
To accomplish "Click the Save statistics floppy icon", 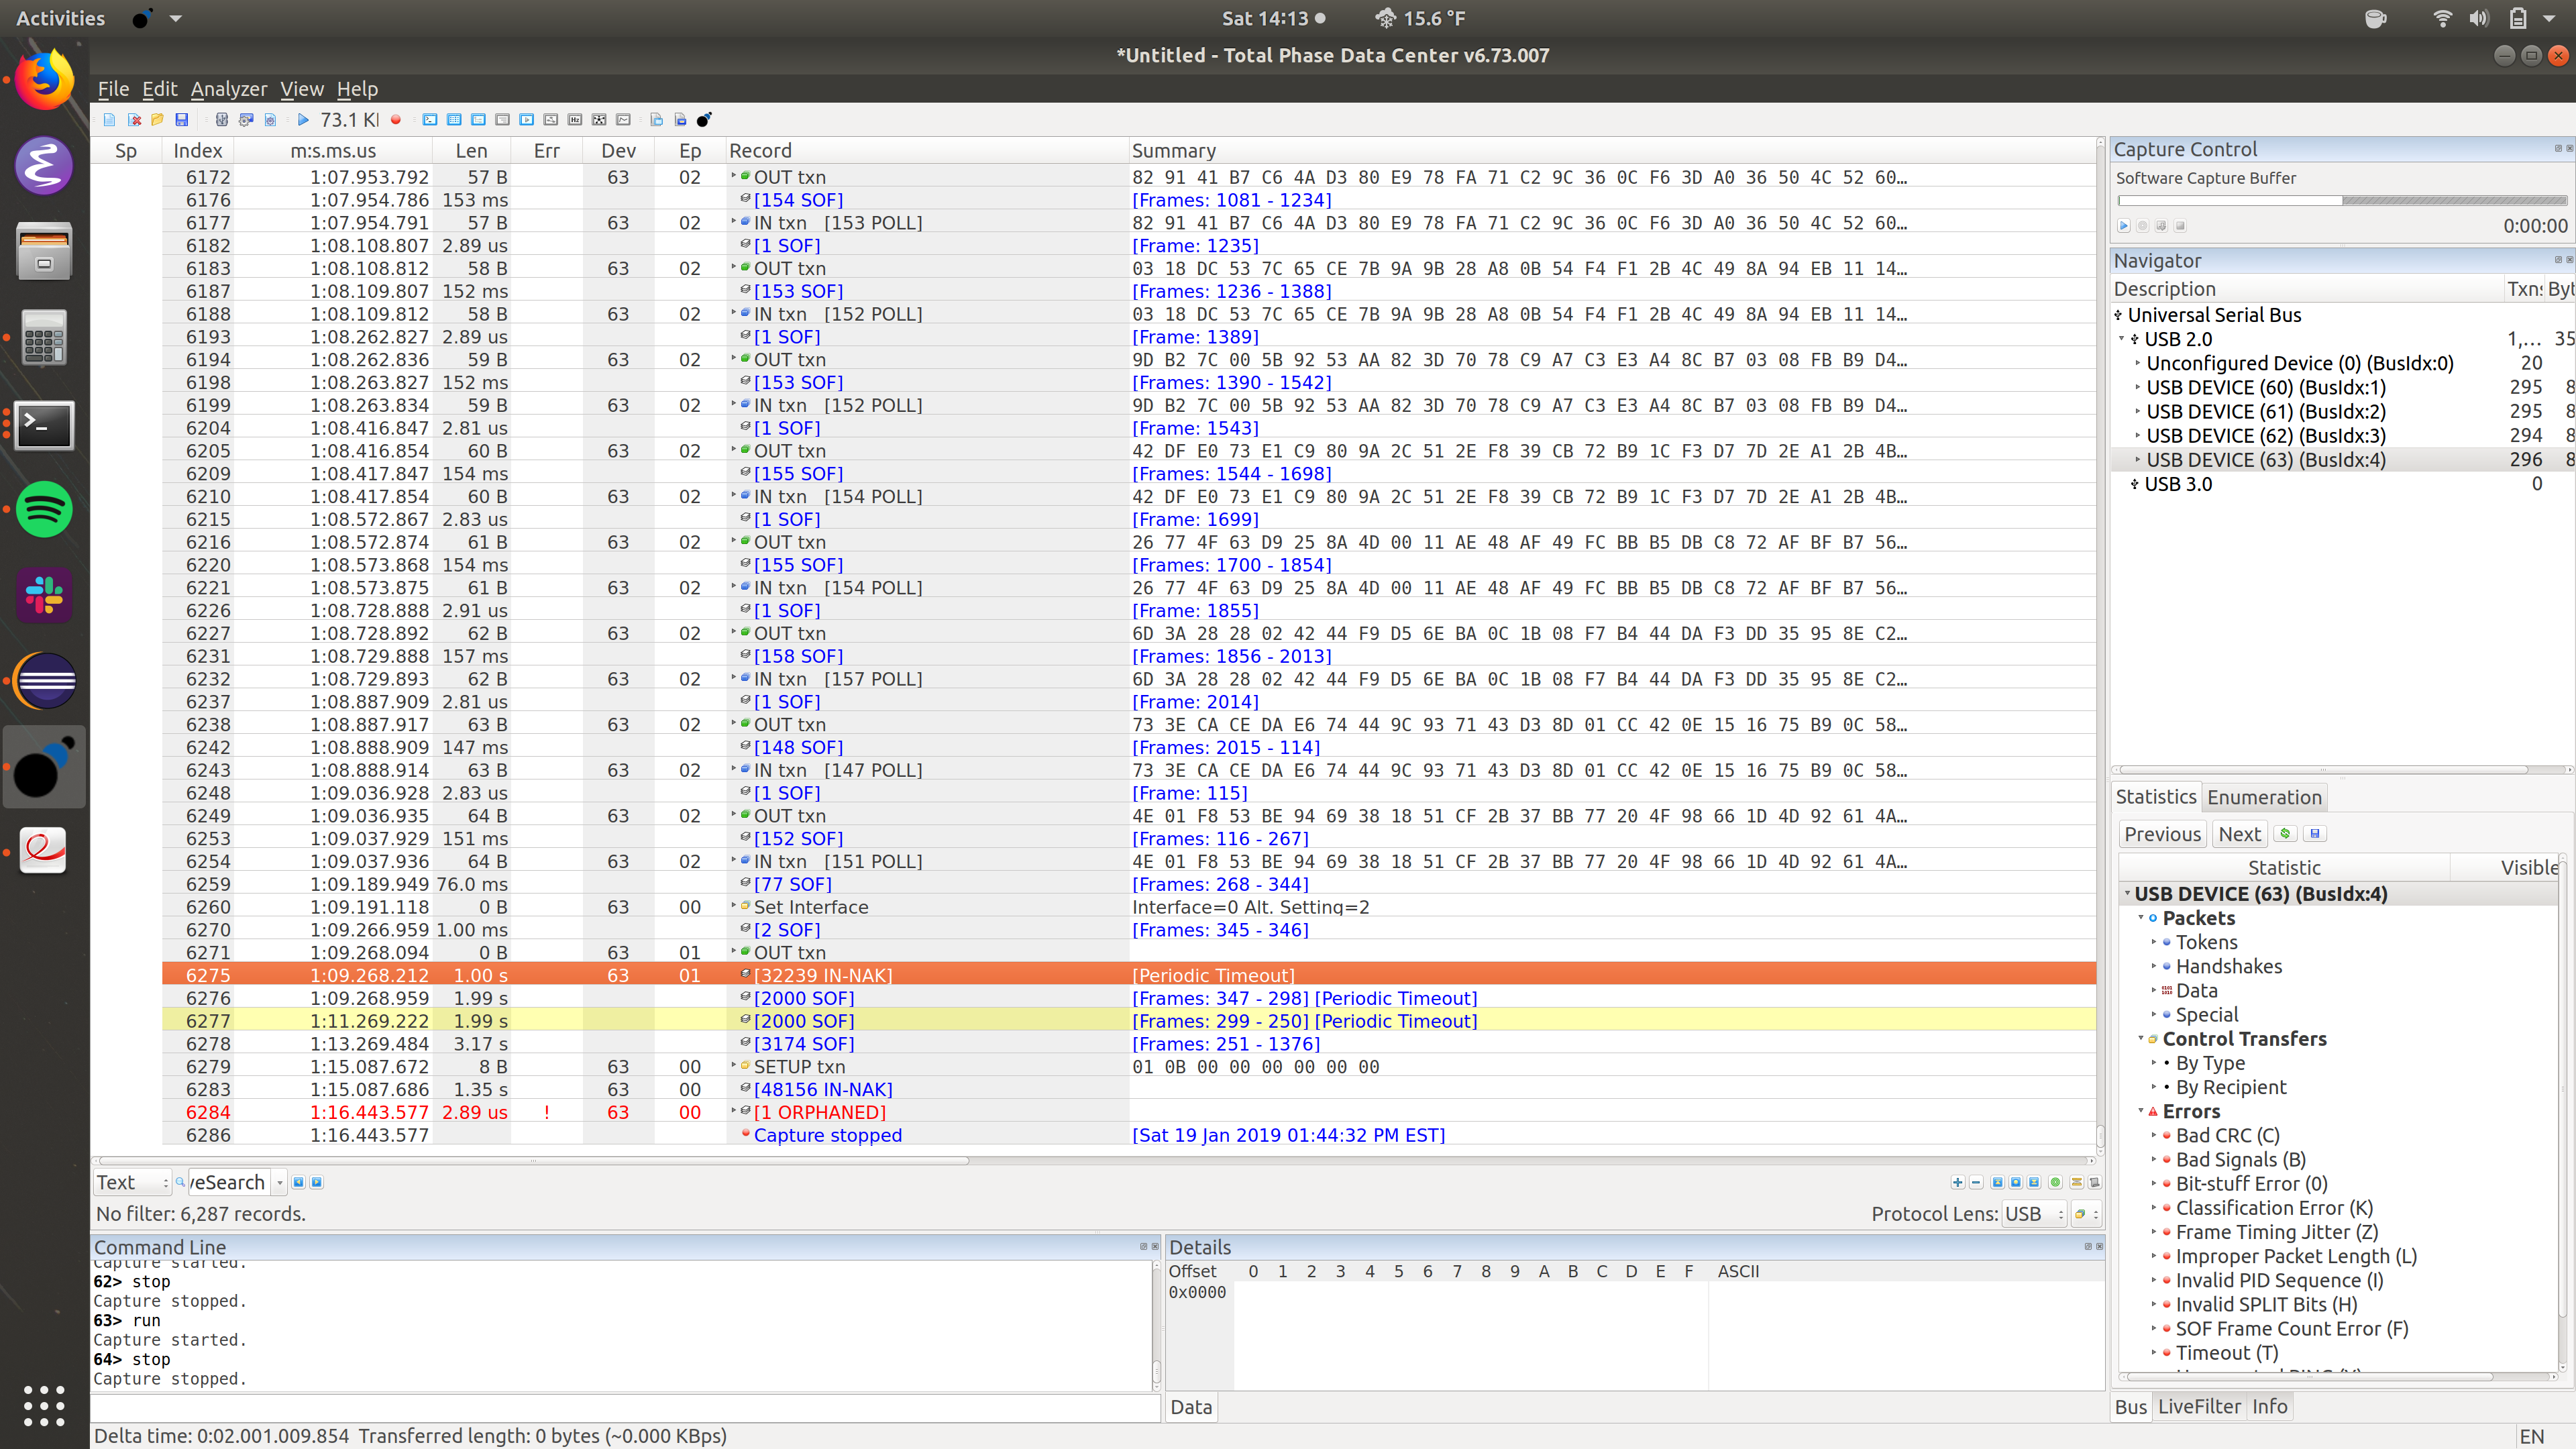I will [2315, 834].
